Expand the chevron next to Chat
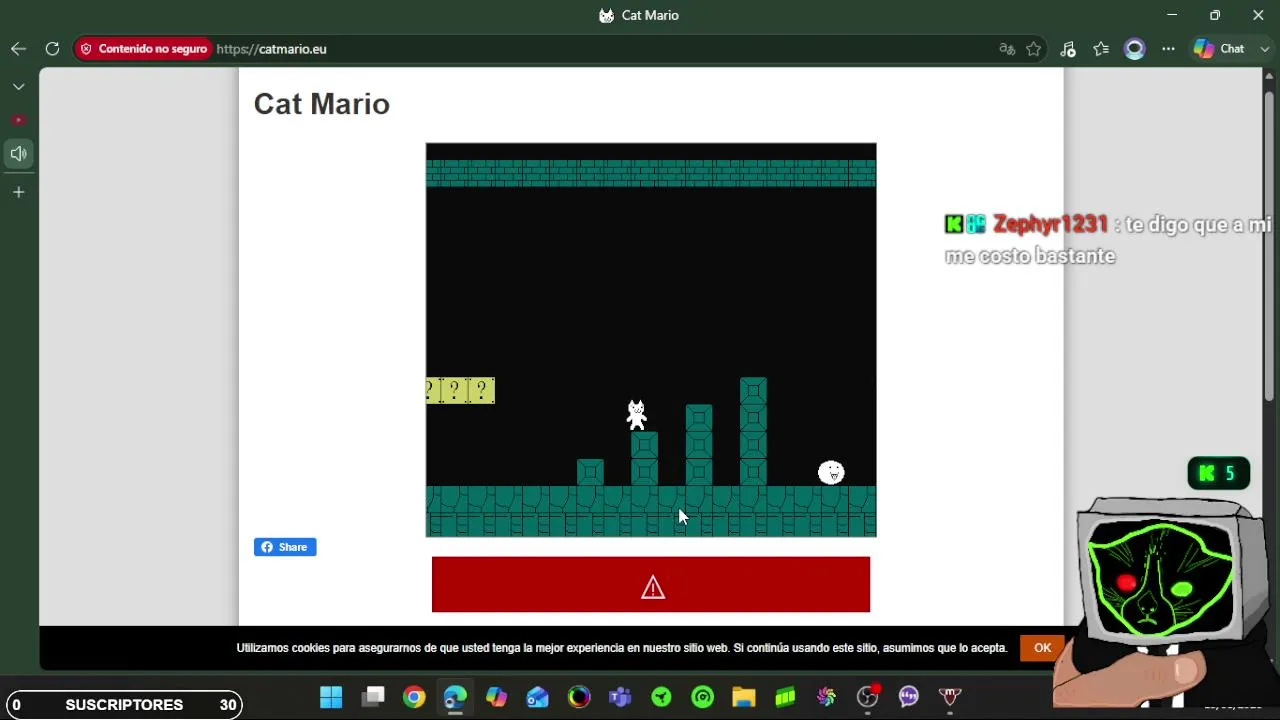 tap(1265, 49)
